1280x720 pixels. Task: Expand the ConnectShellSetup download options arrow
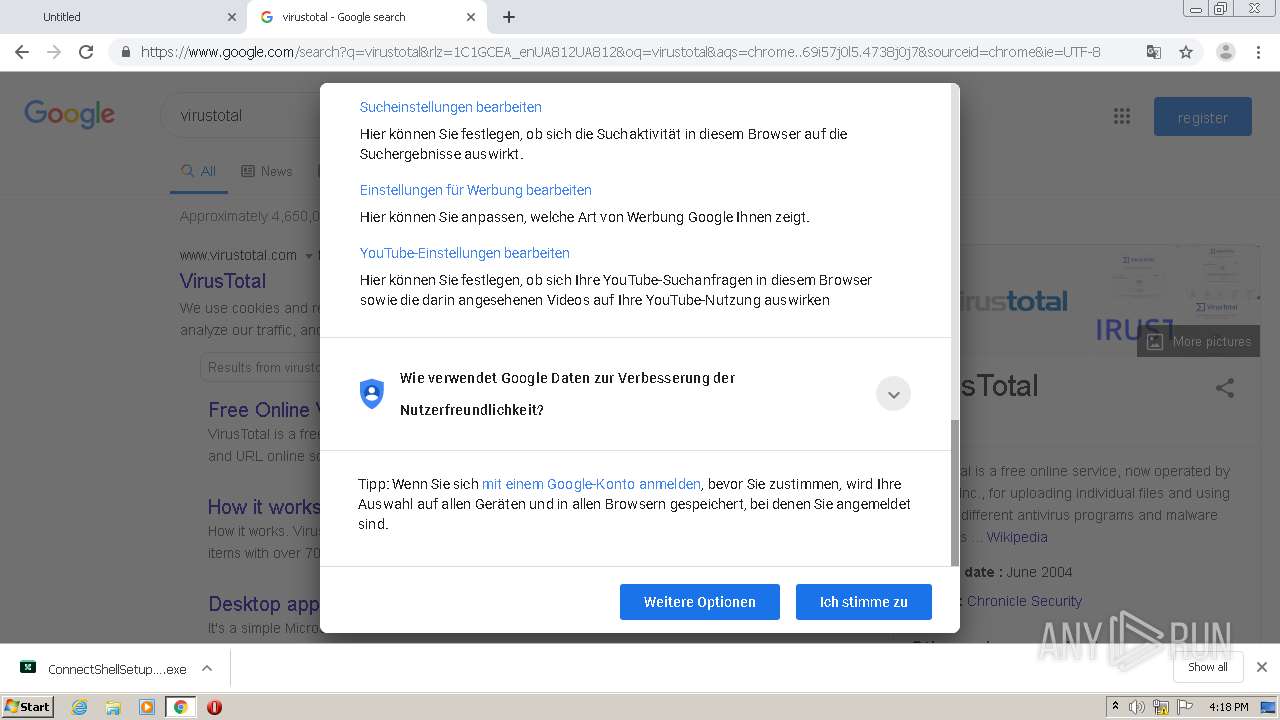[x=207, y=668]
